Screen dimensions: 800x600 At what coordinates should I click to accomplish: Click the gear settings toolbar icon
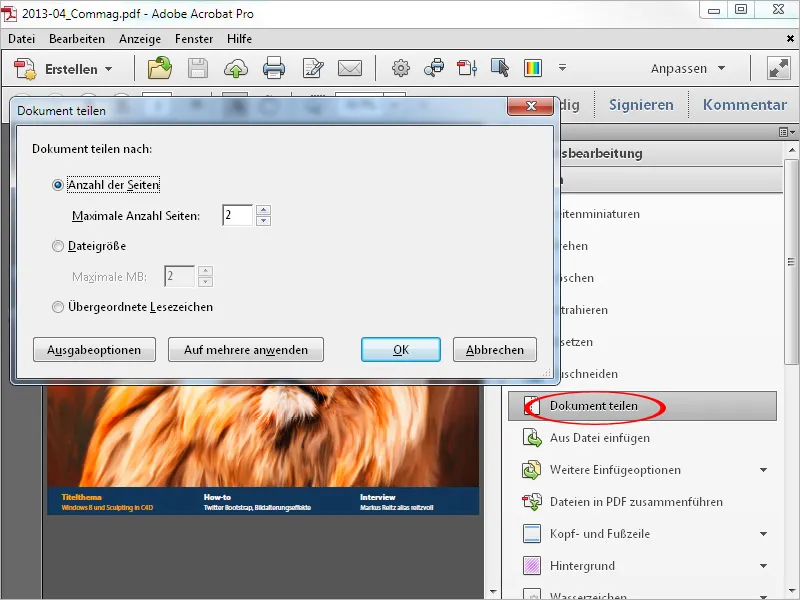(x=401, y=68)
